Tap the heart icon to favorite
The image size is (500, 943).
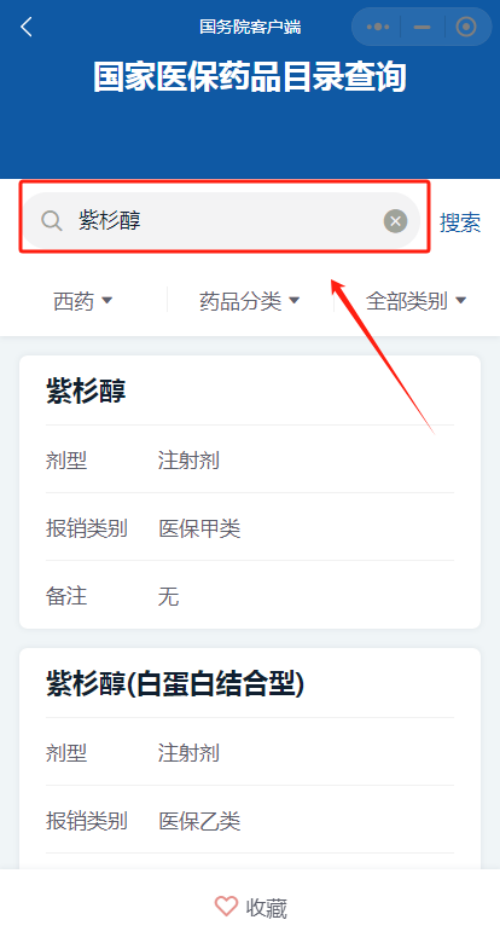(x=226, y=907)
